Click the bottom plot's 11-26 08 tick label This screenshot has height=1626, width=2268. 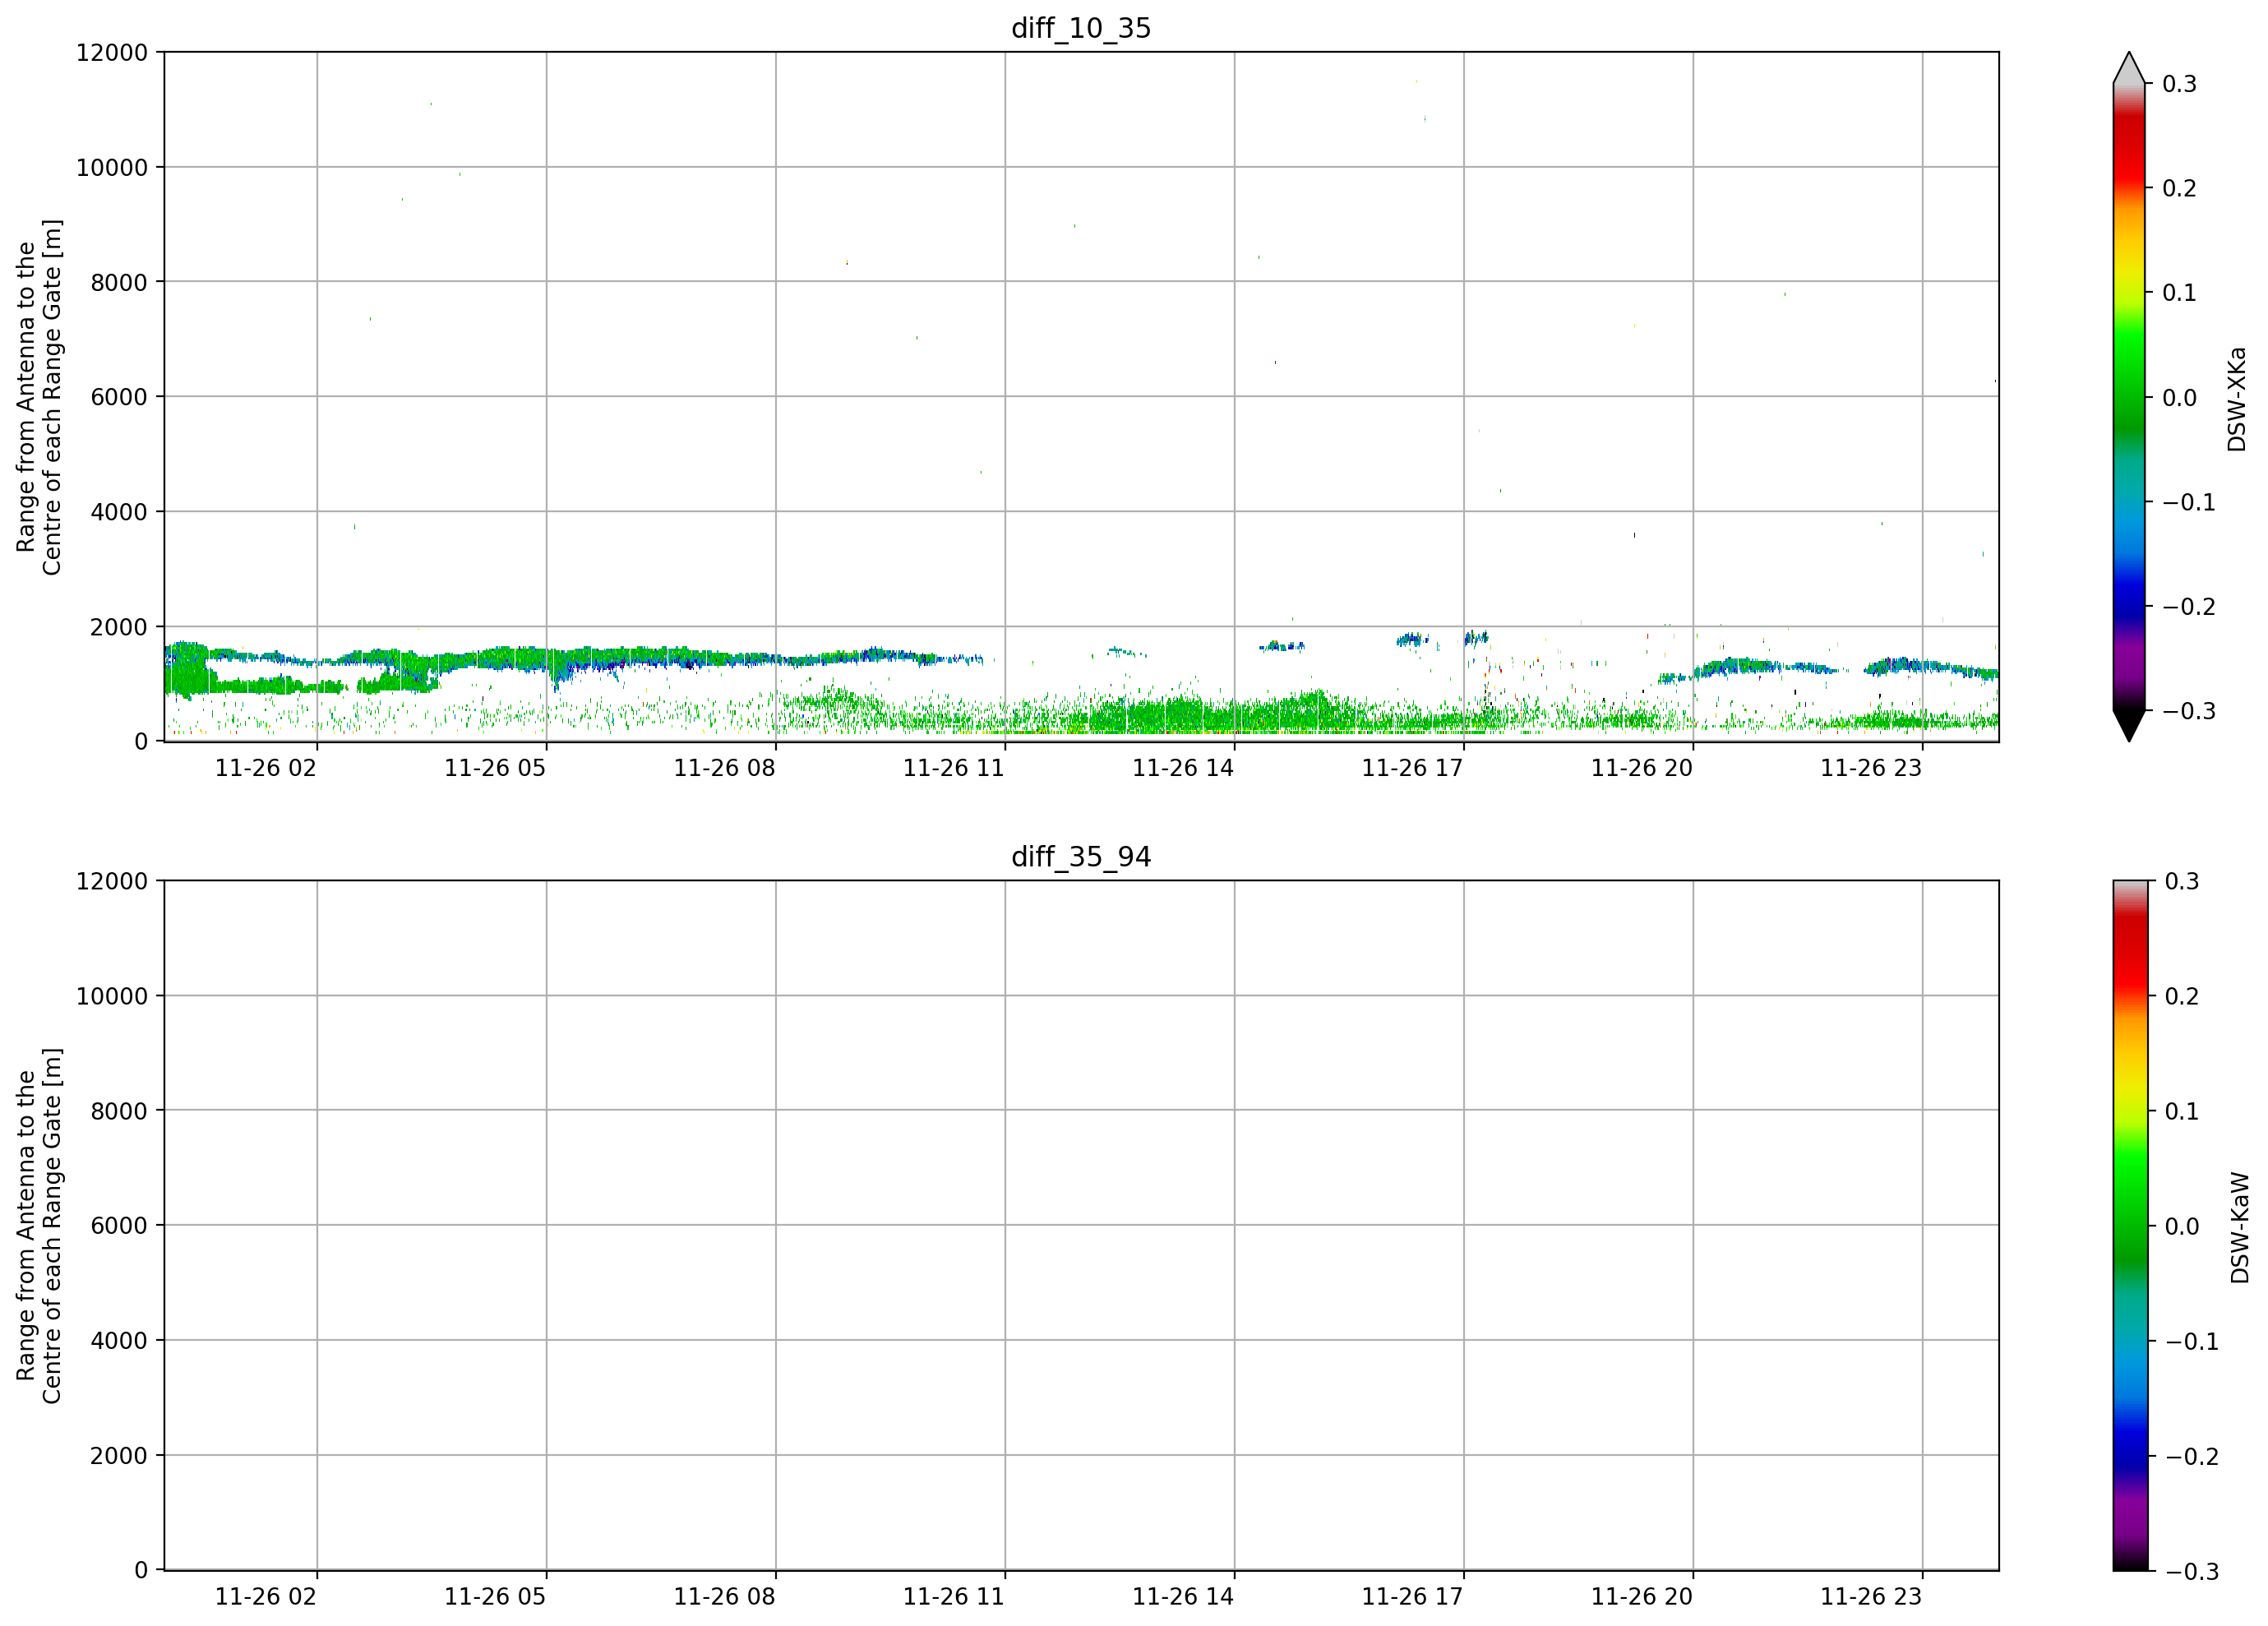coord(725,1597)
